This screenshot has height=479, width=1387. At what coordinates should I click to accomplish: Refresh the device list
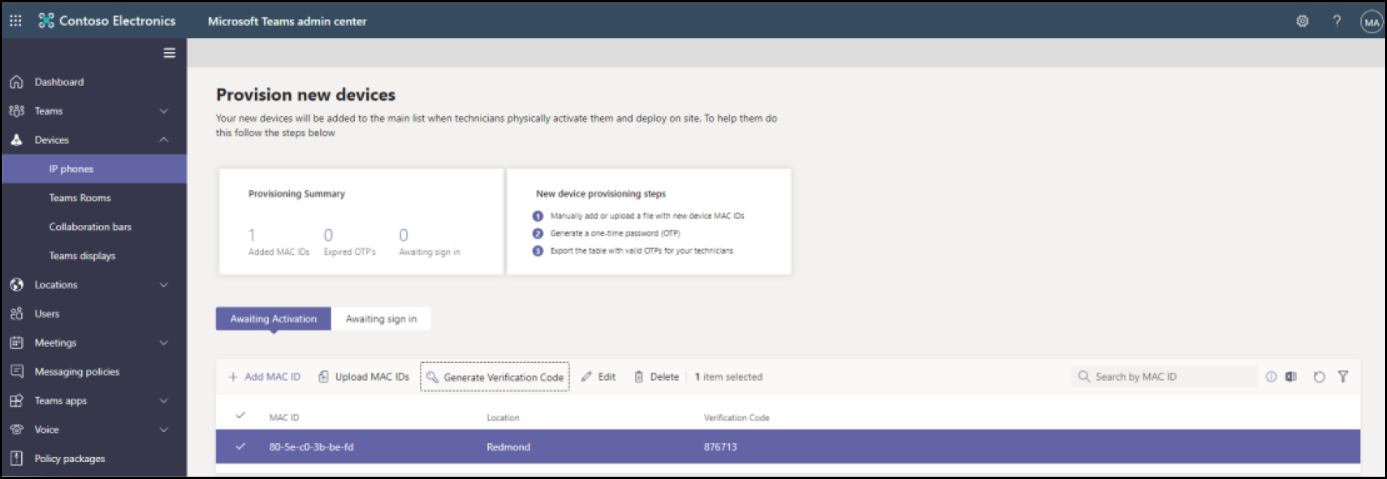click(1319, 377)
